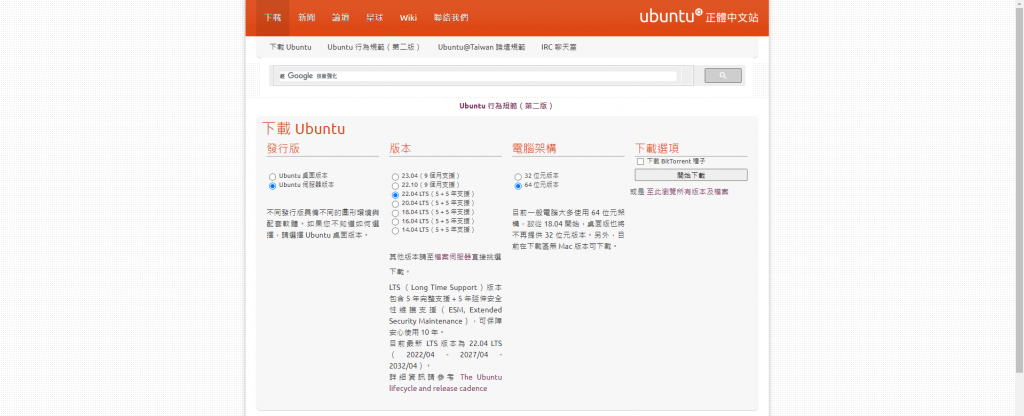This screenshot has width=1024, height=416.
Task: Choose version 22.10 radio button
Action: (395, 185)
